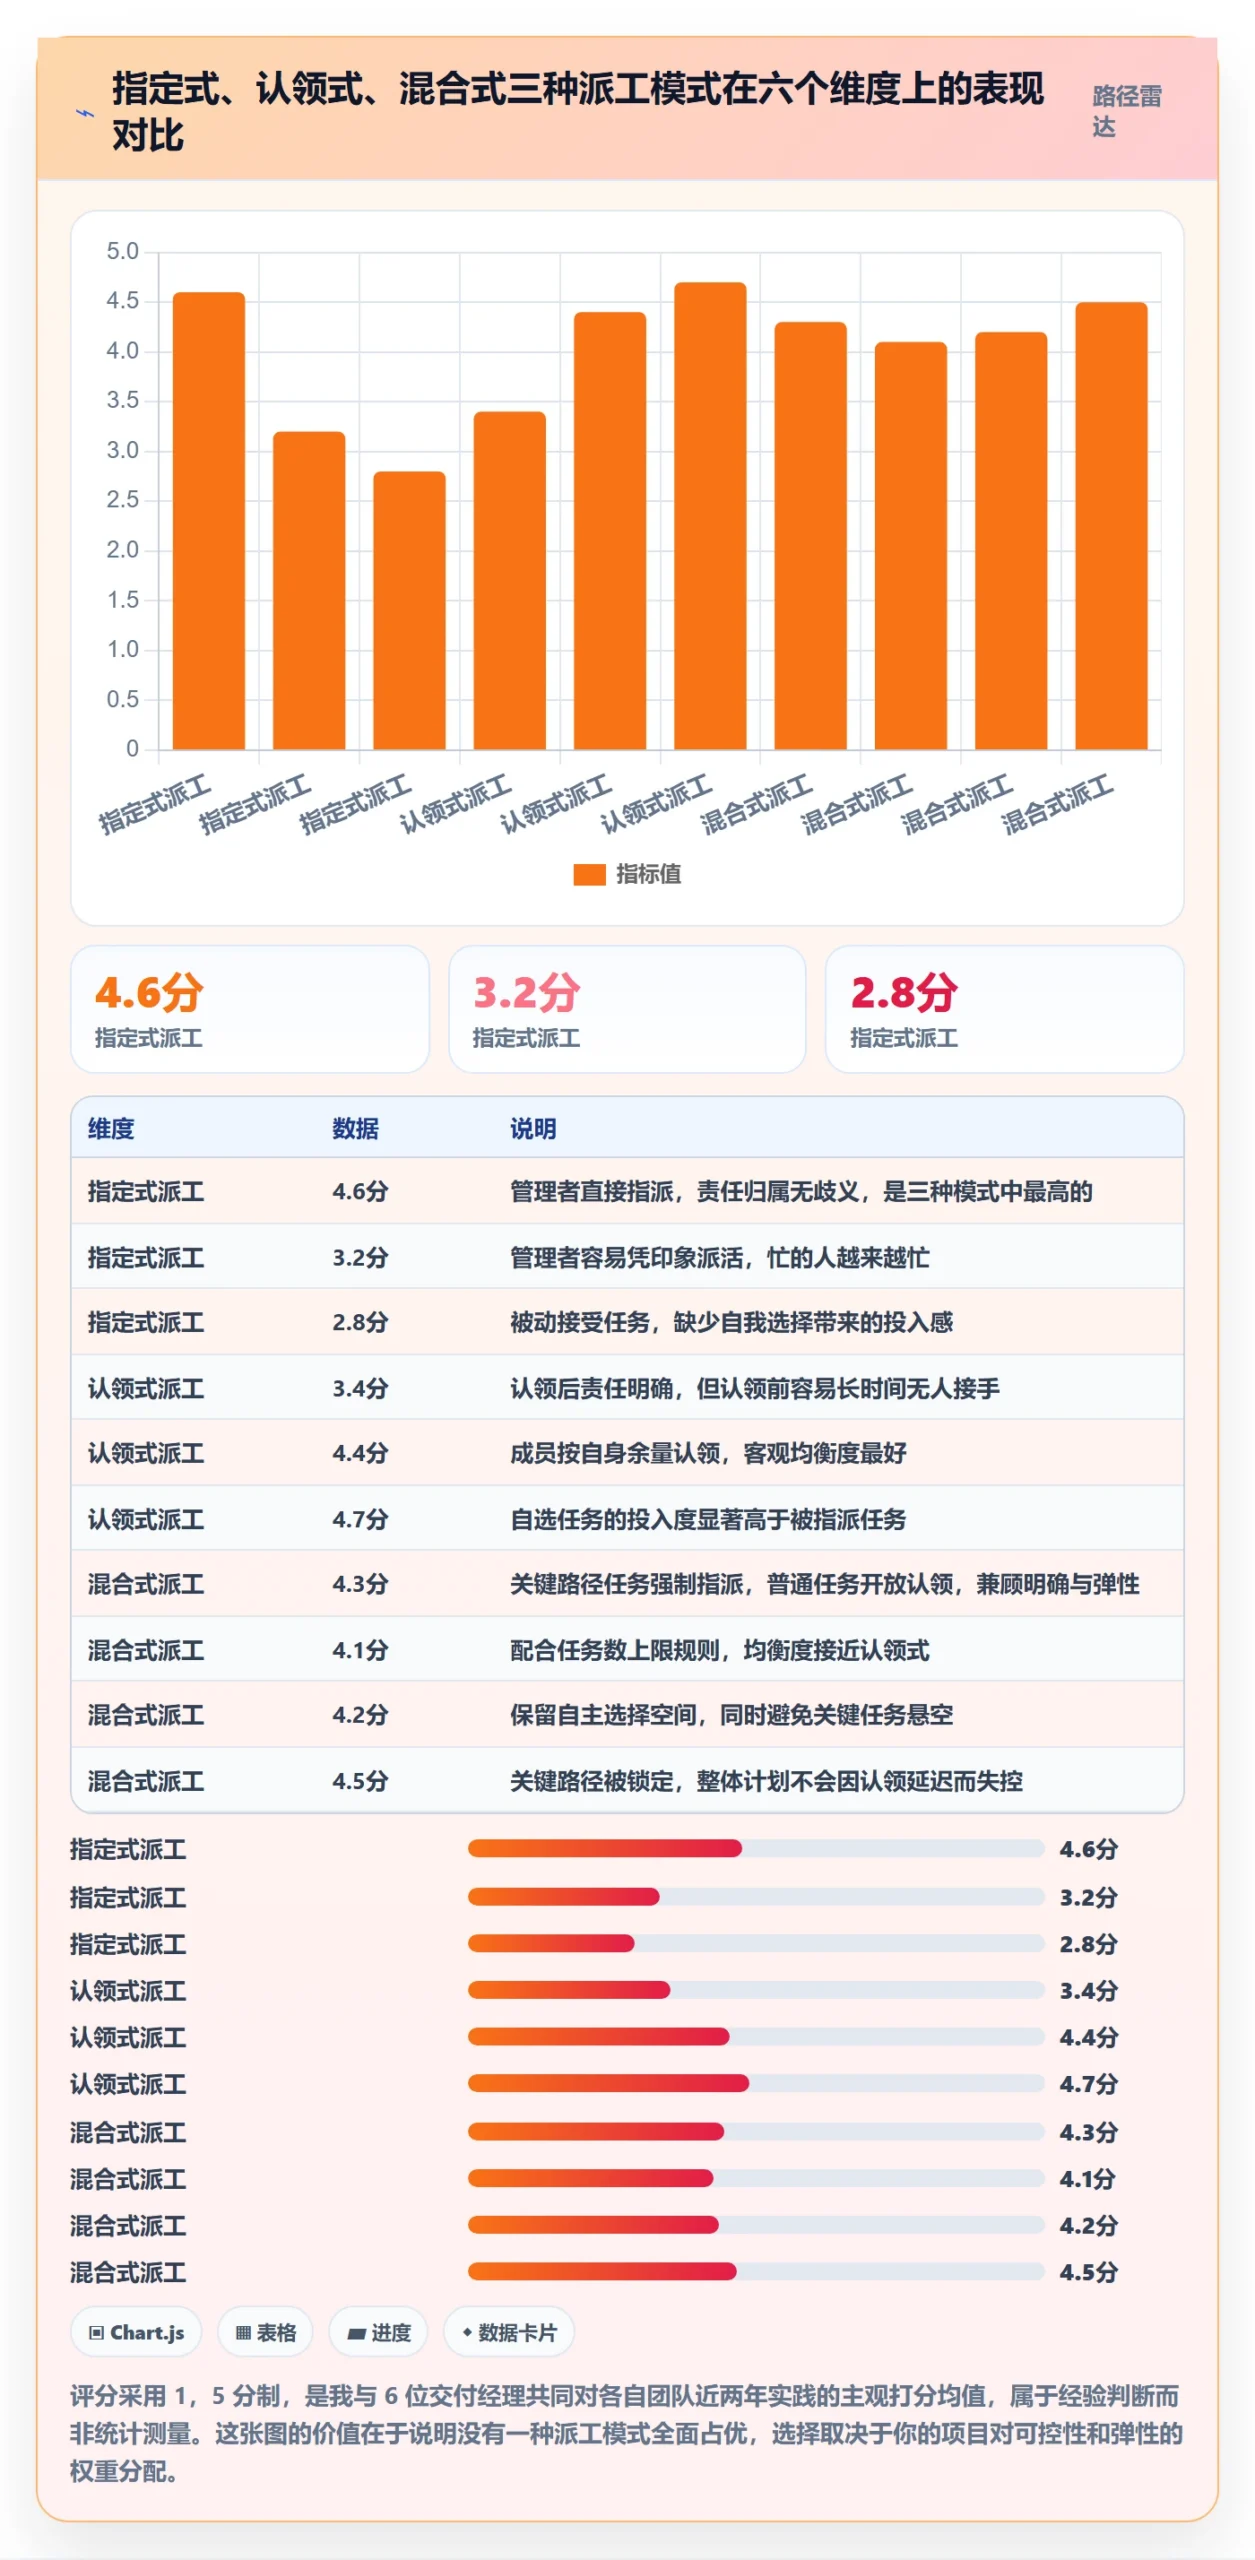1255x2560 pixels.
Task: Click the progress bar labeled 4.6分
Action: (x=756, y=1849)
